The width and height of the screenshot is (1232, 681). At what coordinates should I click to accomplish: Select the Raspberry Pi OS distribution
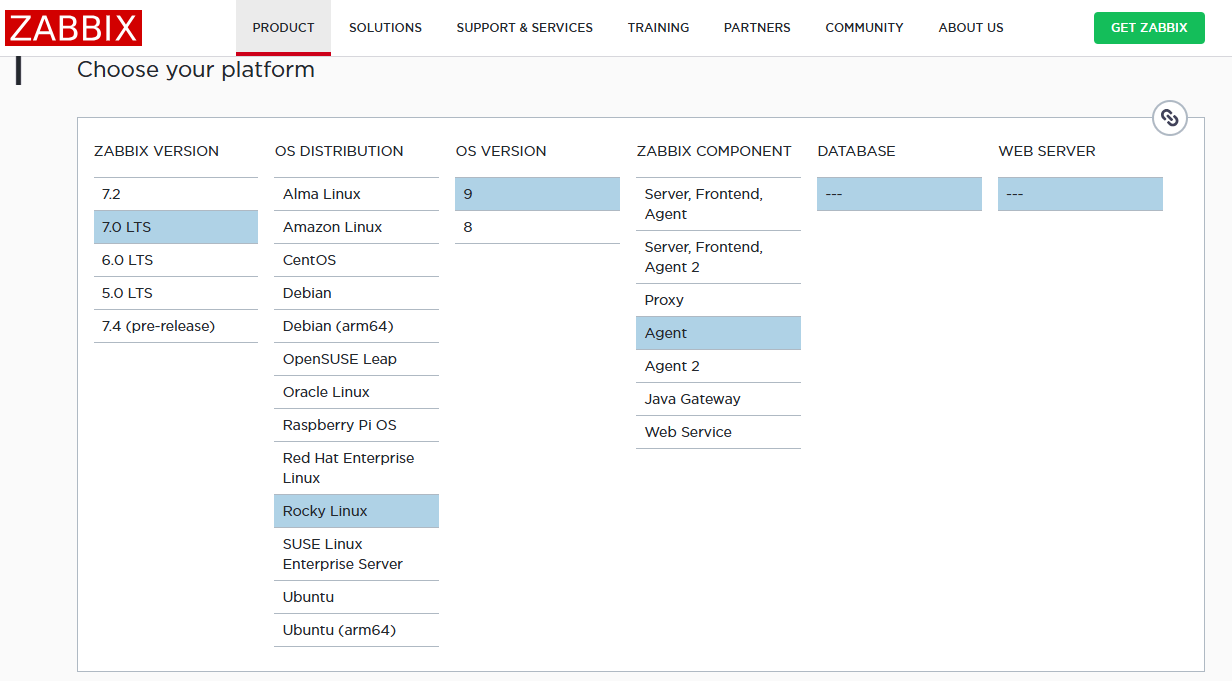click(x=357, y=425)
